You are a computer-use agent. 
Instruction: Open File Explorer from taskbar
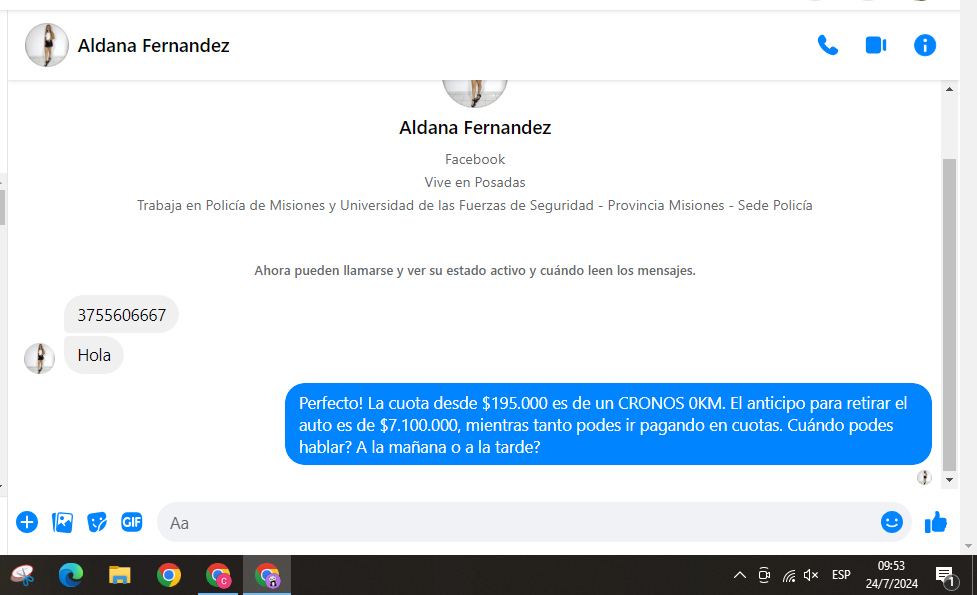coord(120,575)
